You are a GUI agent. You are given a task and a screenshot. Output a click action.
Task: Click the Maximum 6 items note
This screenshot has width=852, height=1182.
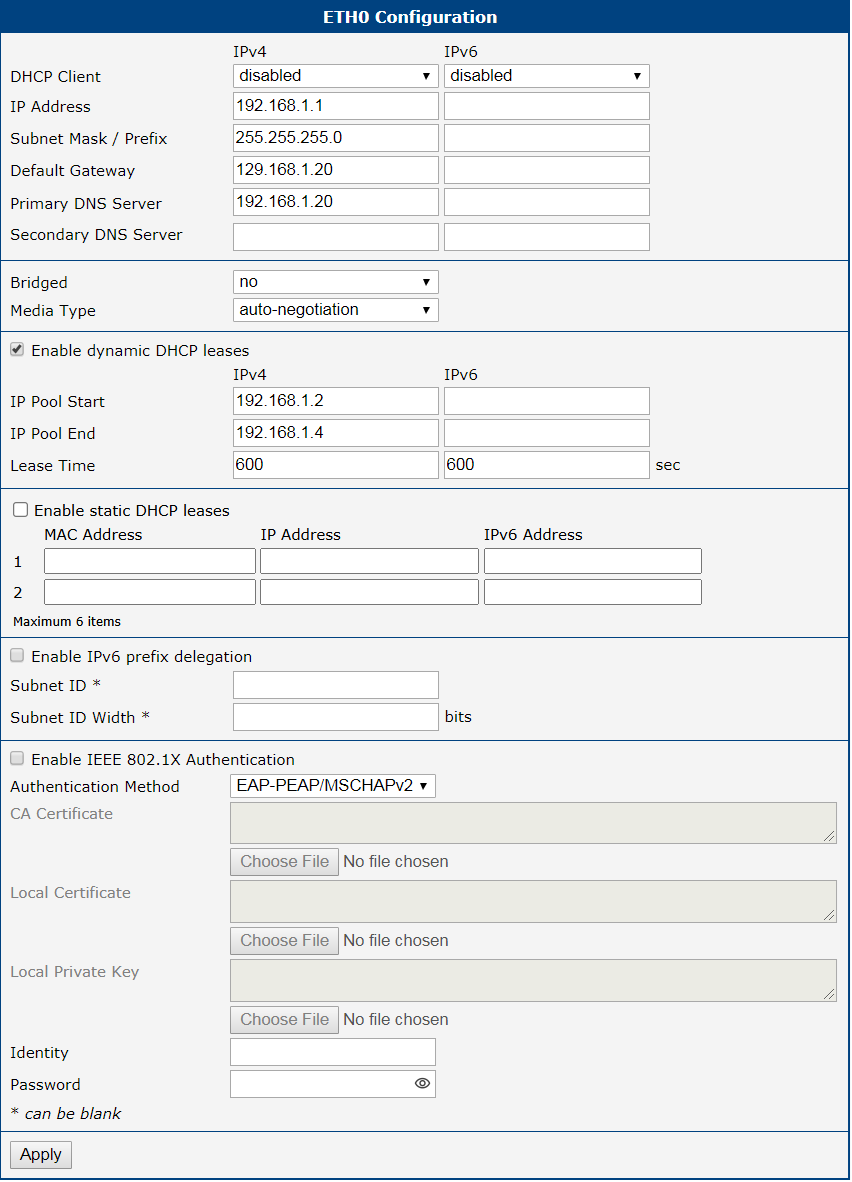coord(67,621)
